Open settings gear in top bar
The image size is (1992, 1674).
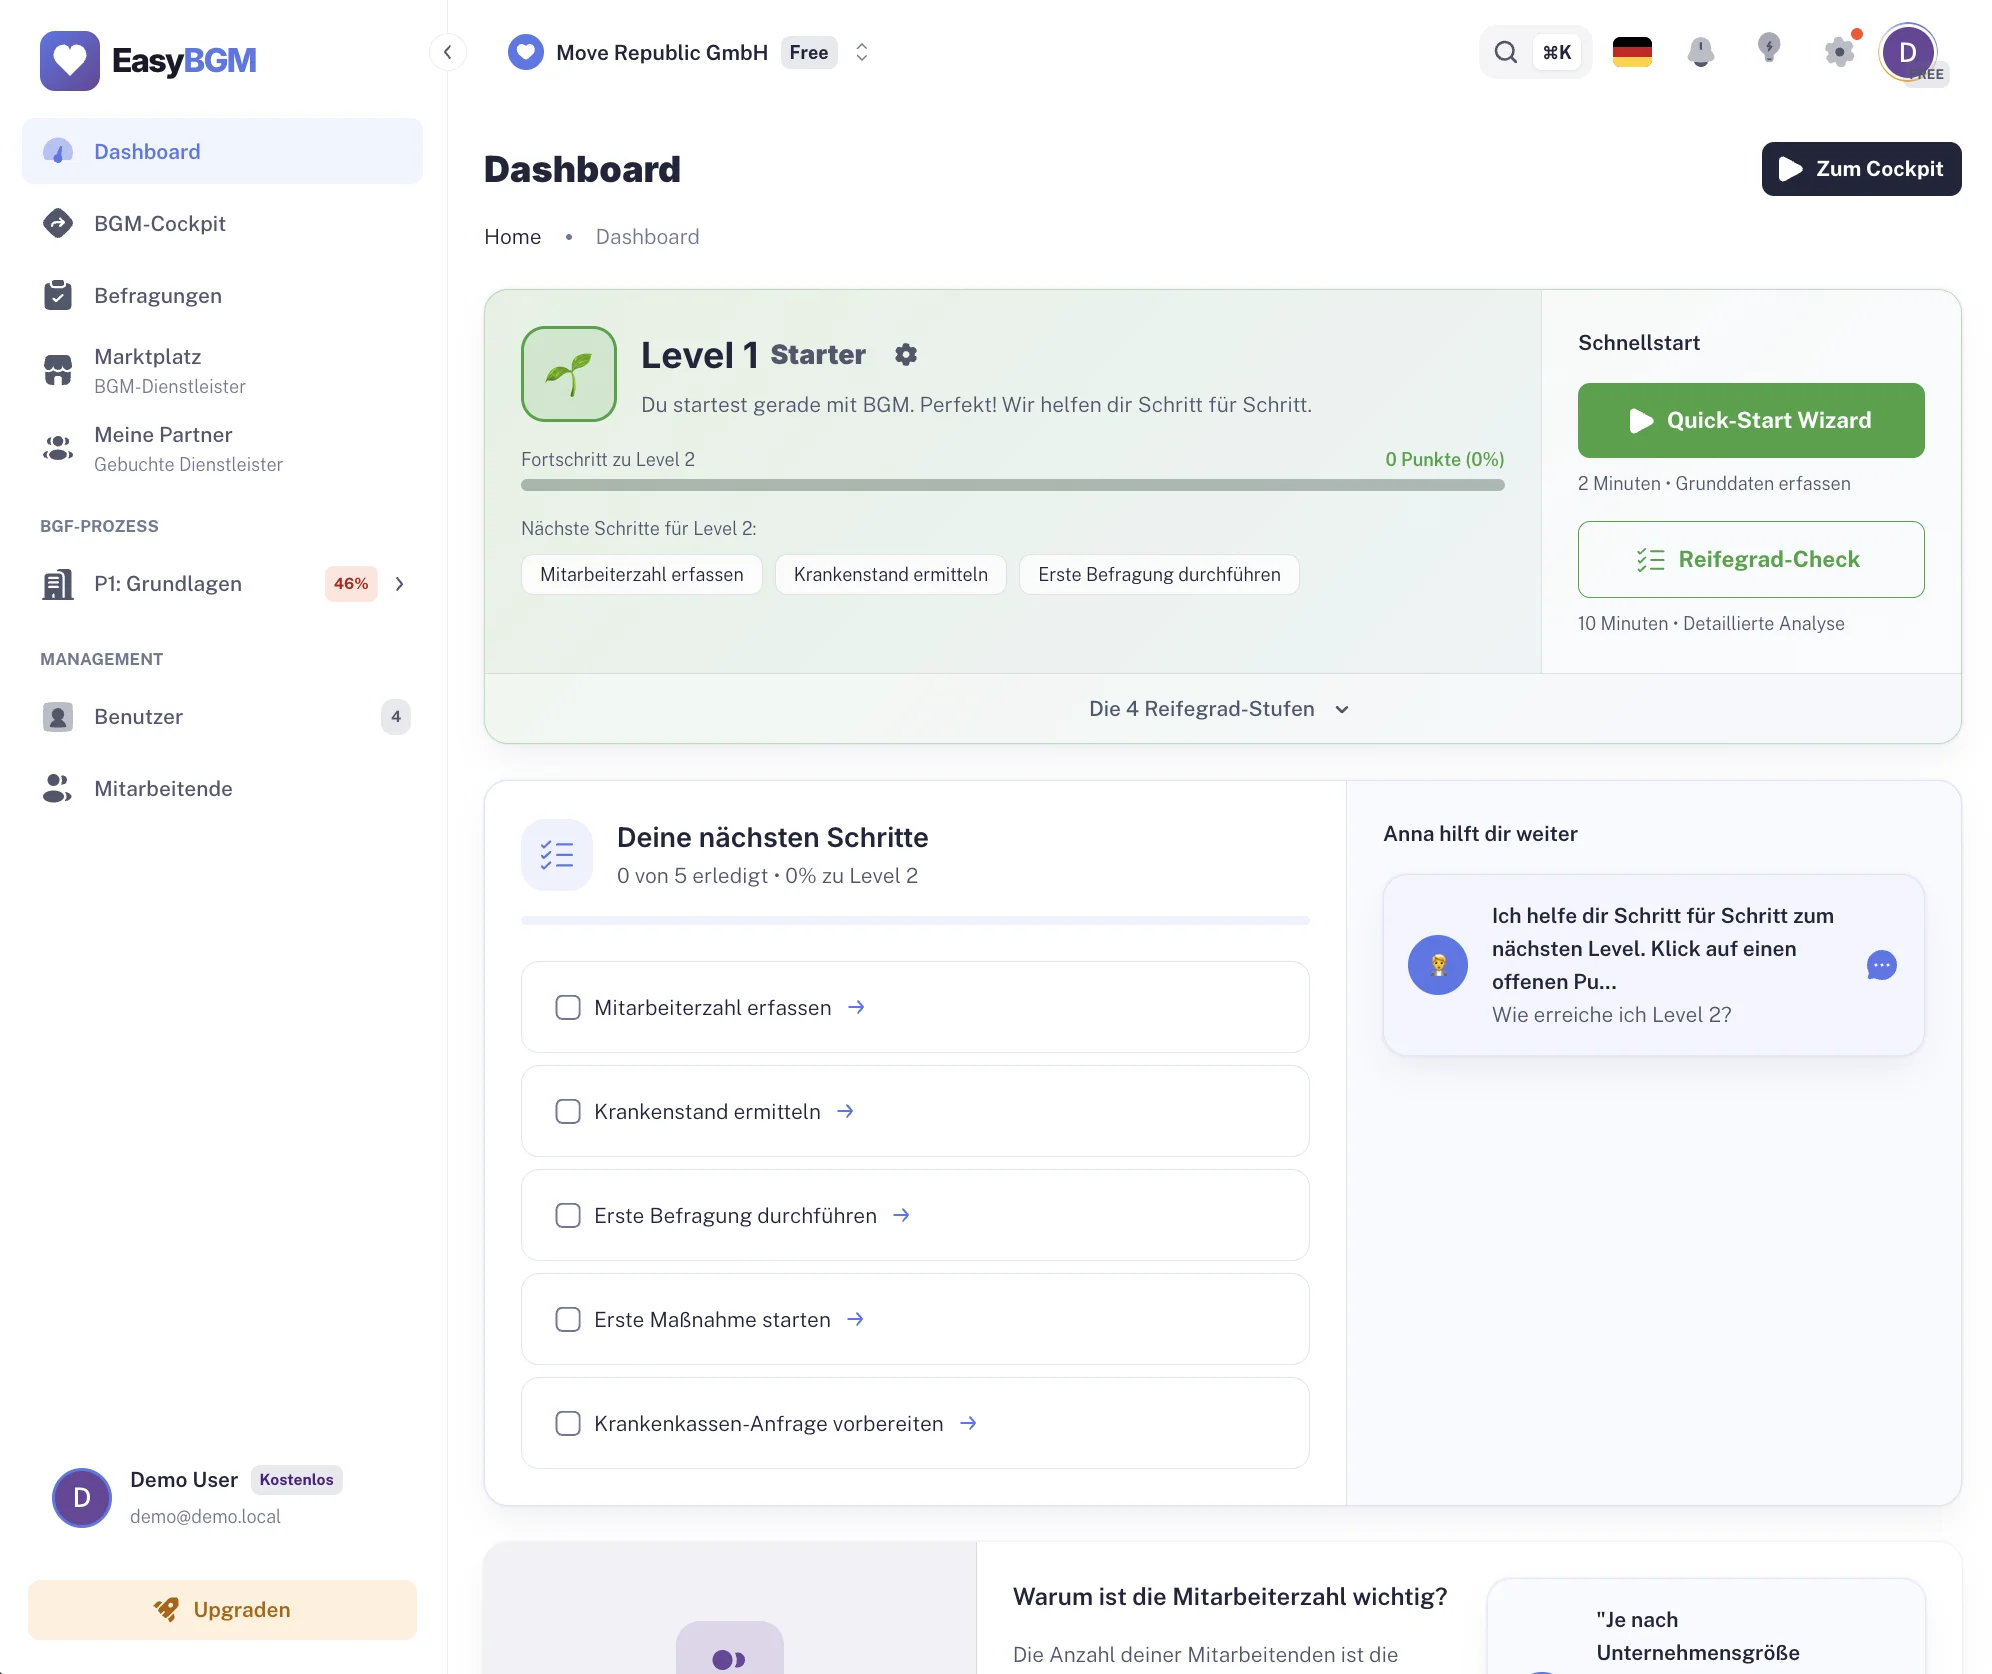(1839, 52)
